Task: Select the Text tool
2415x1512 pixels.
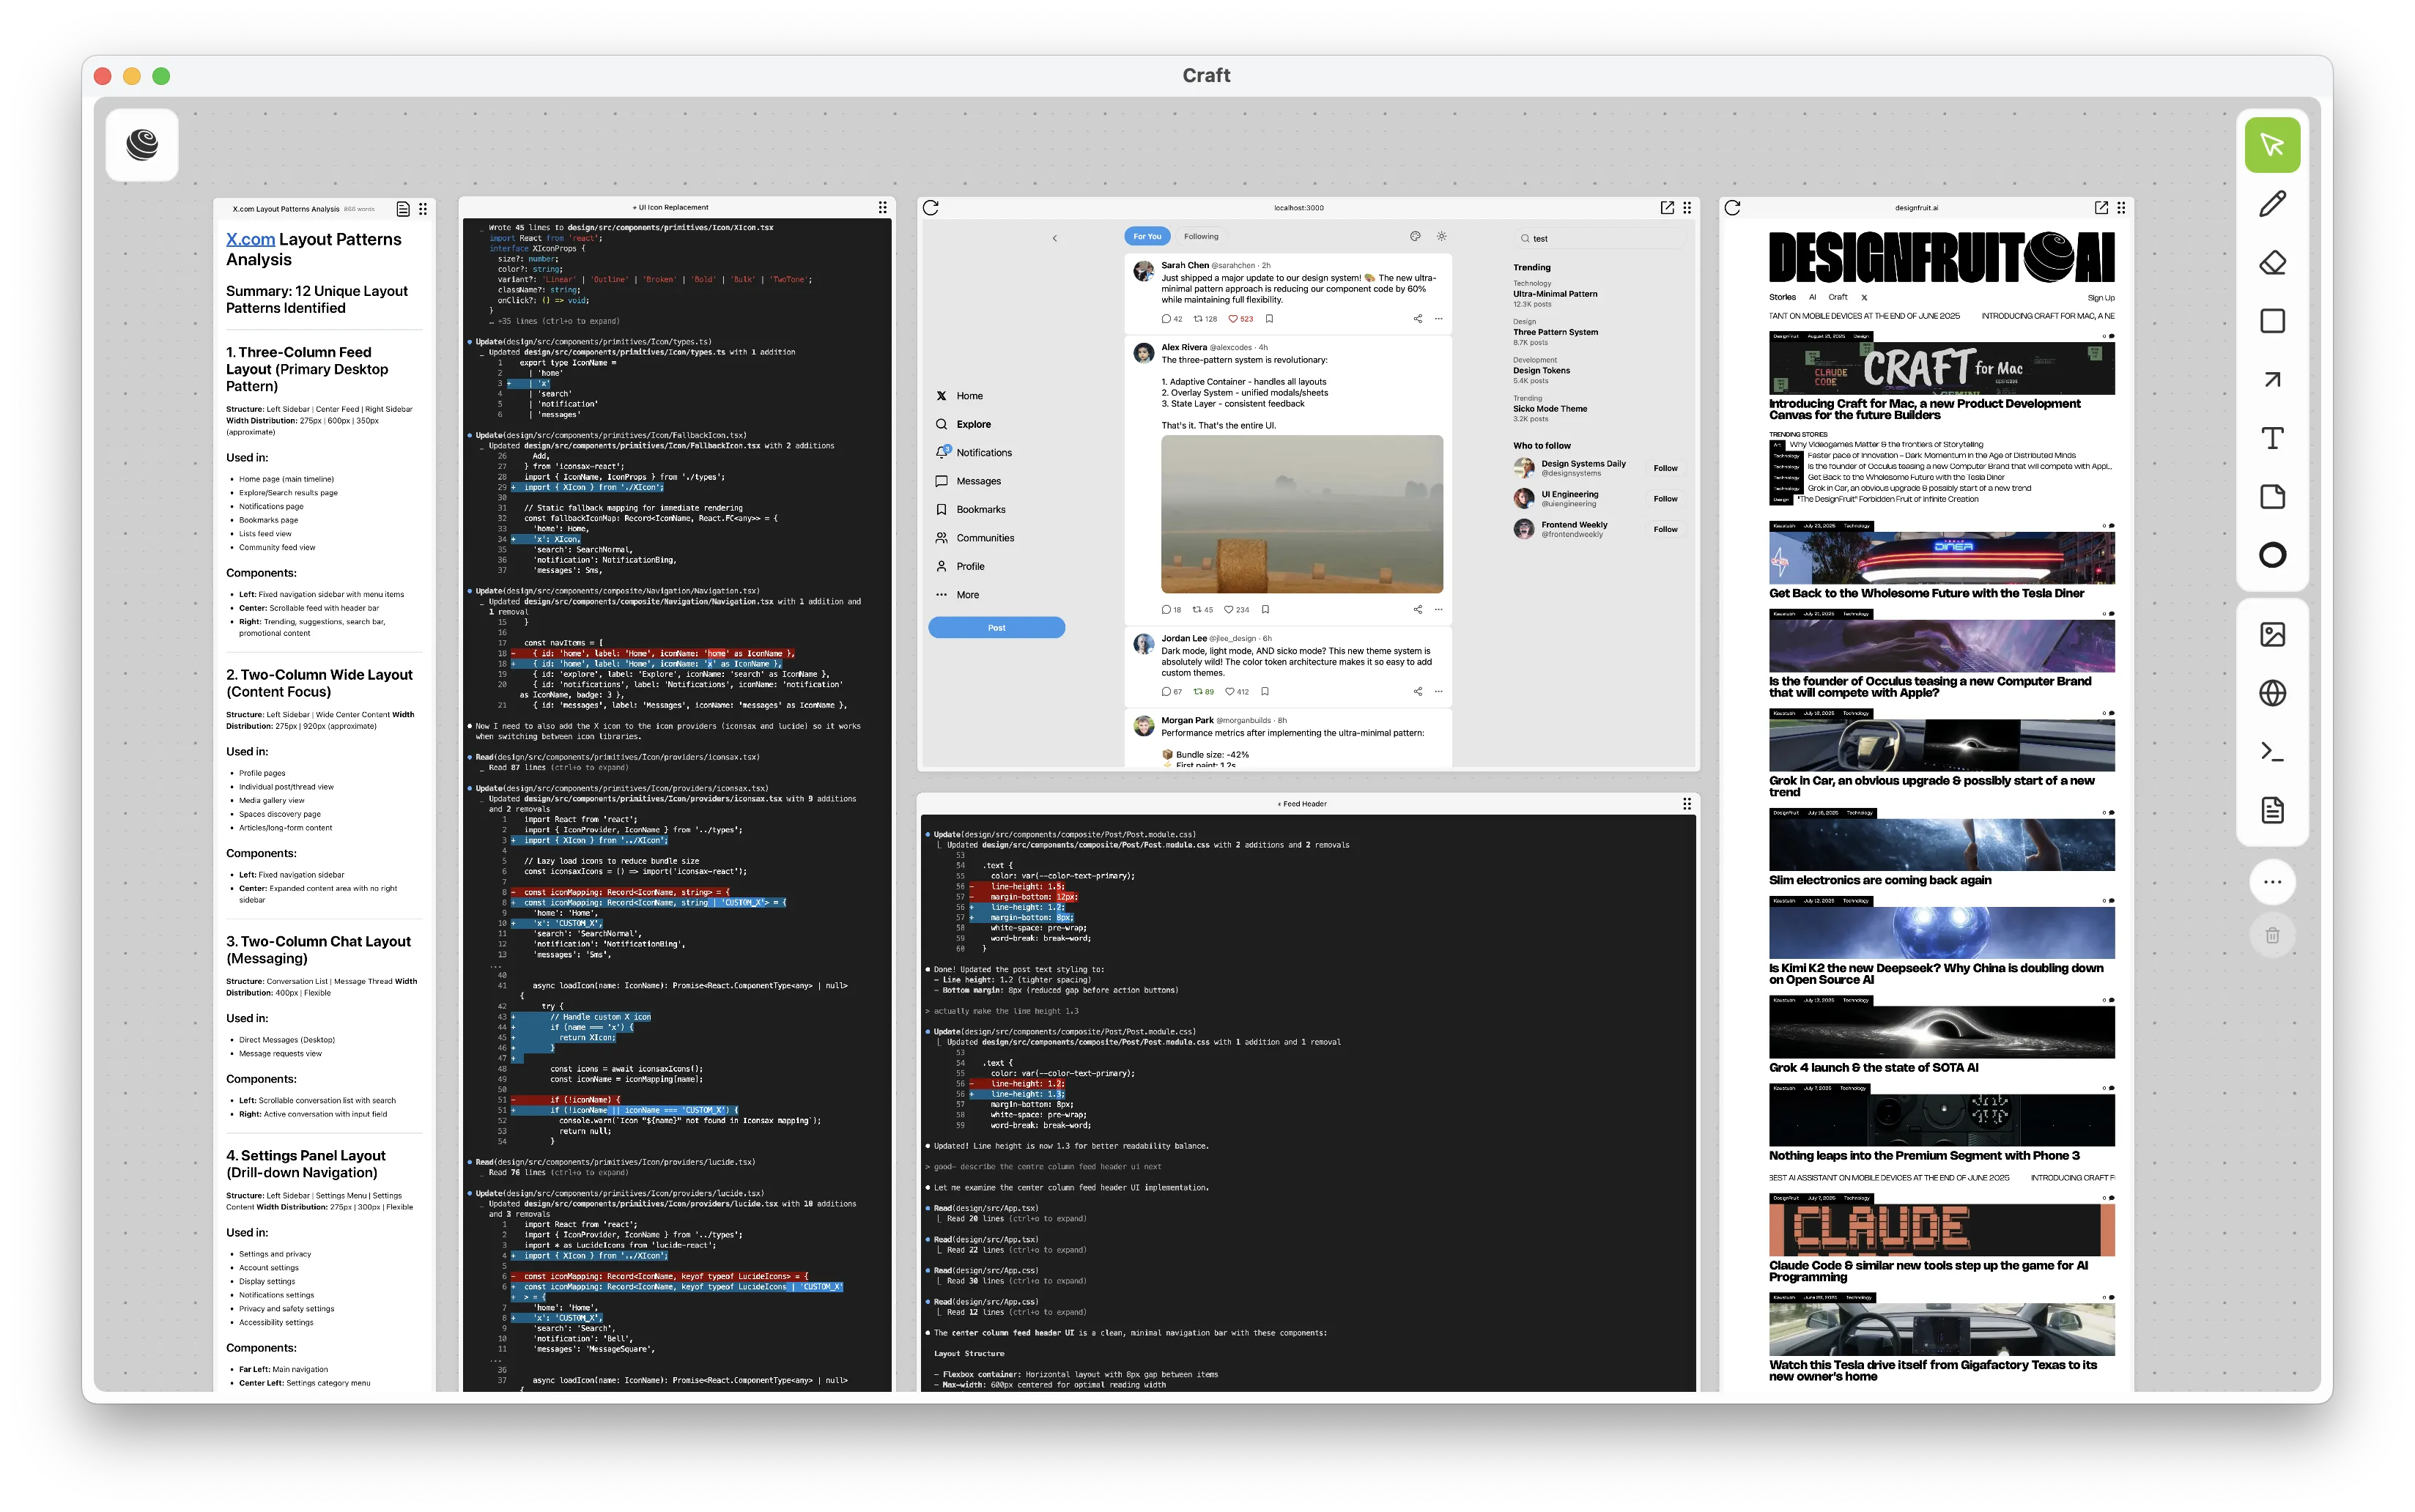Action: (x=2272, y=438)
